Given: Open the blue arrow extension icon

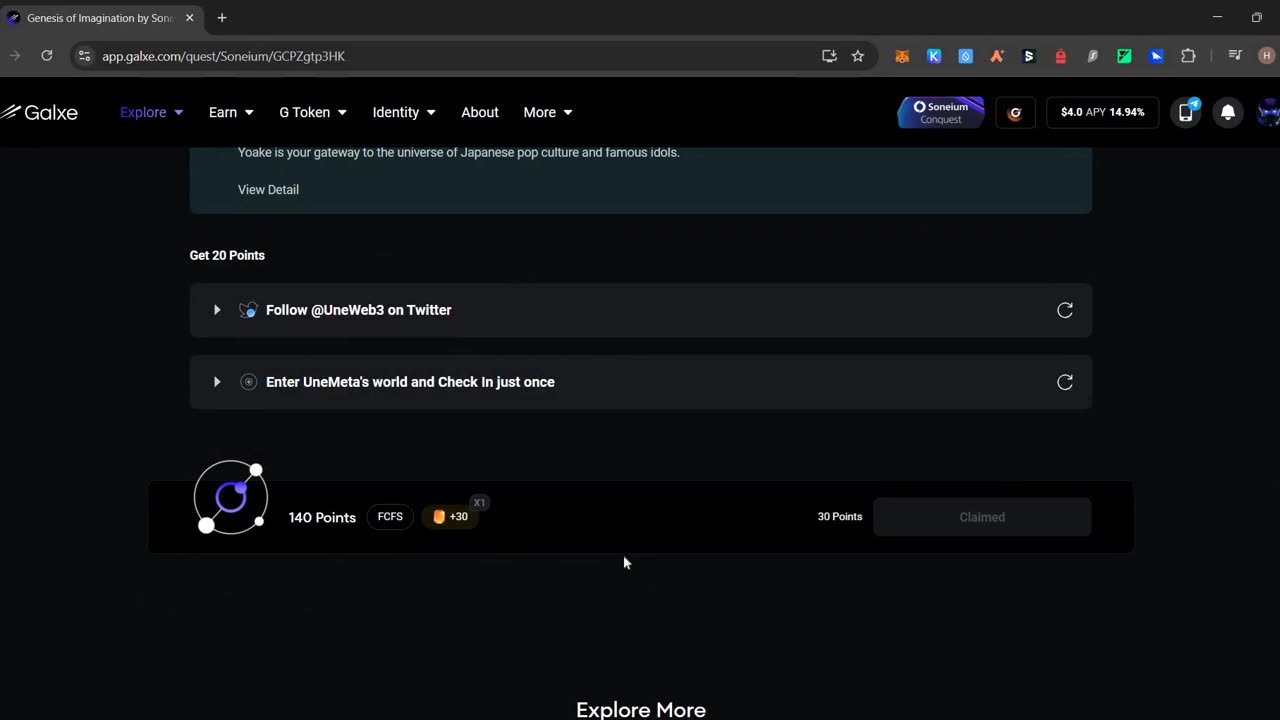Looking at the screenshot, I should point(1156,56).
